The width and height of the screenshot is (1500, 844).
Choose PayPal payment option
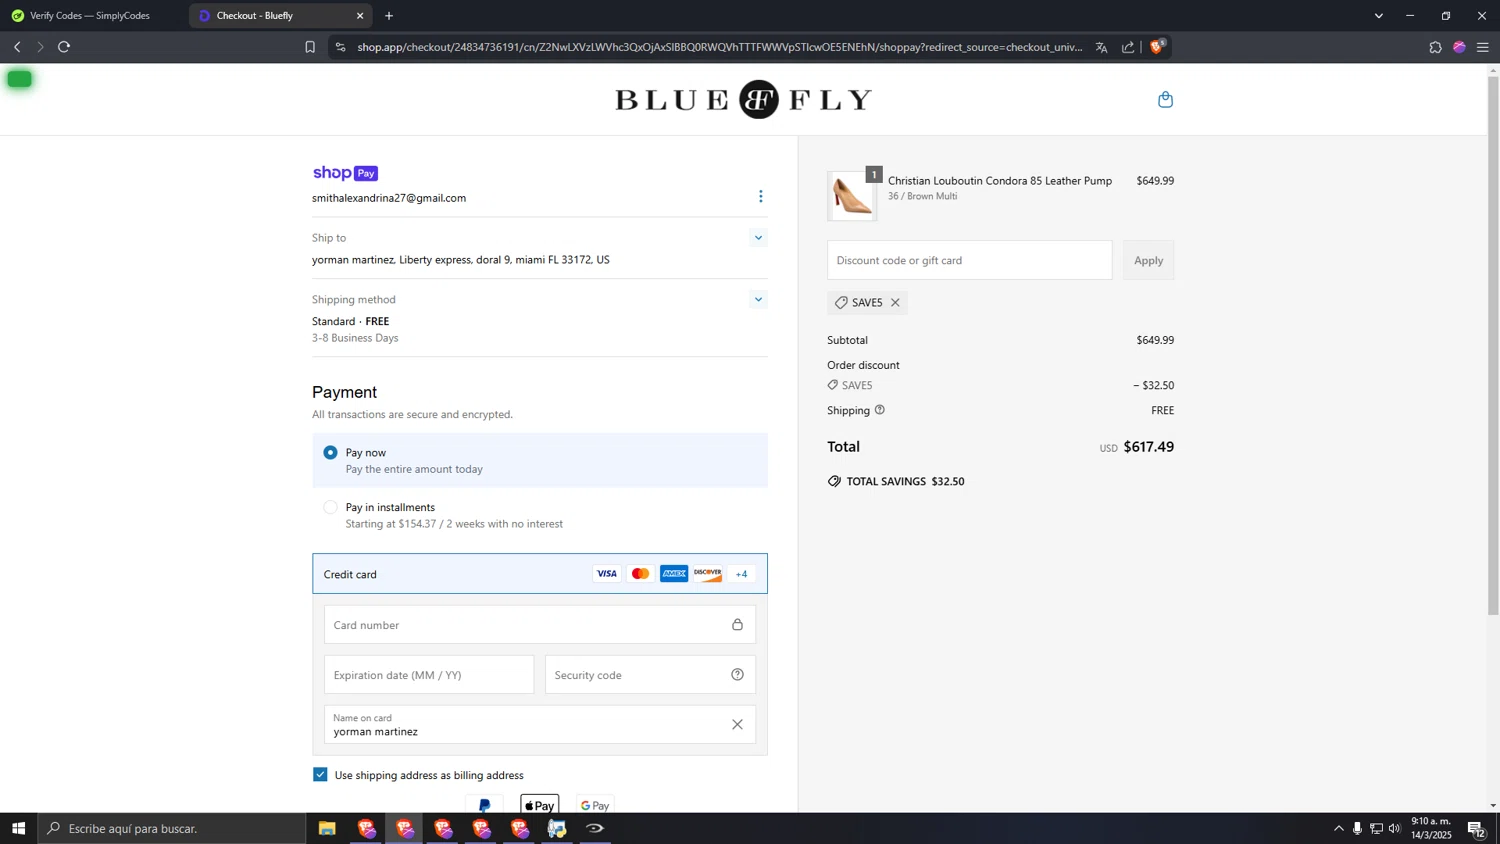coord(485,805)
